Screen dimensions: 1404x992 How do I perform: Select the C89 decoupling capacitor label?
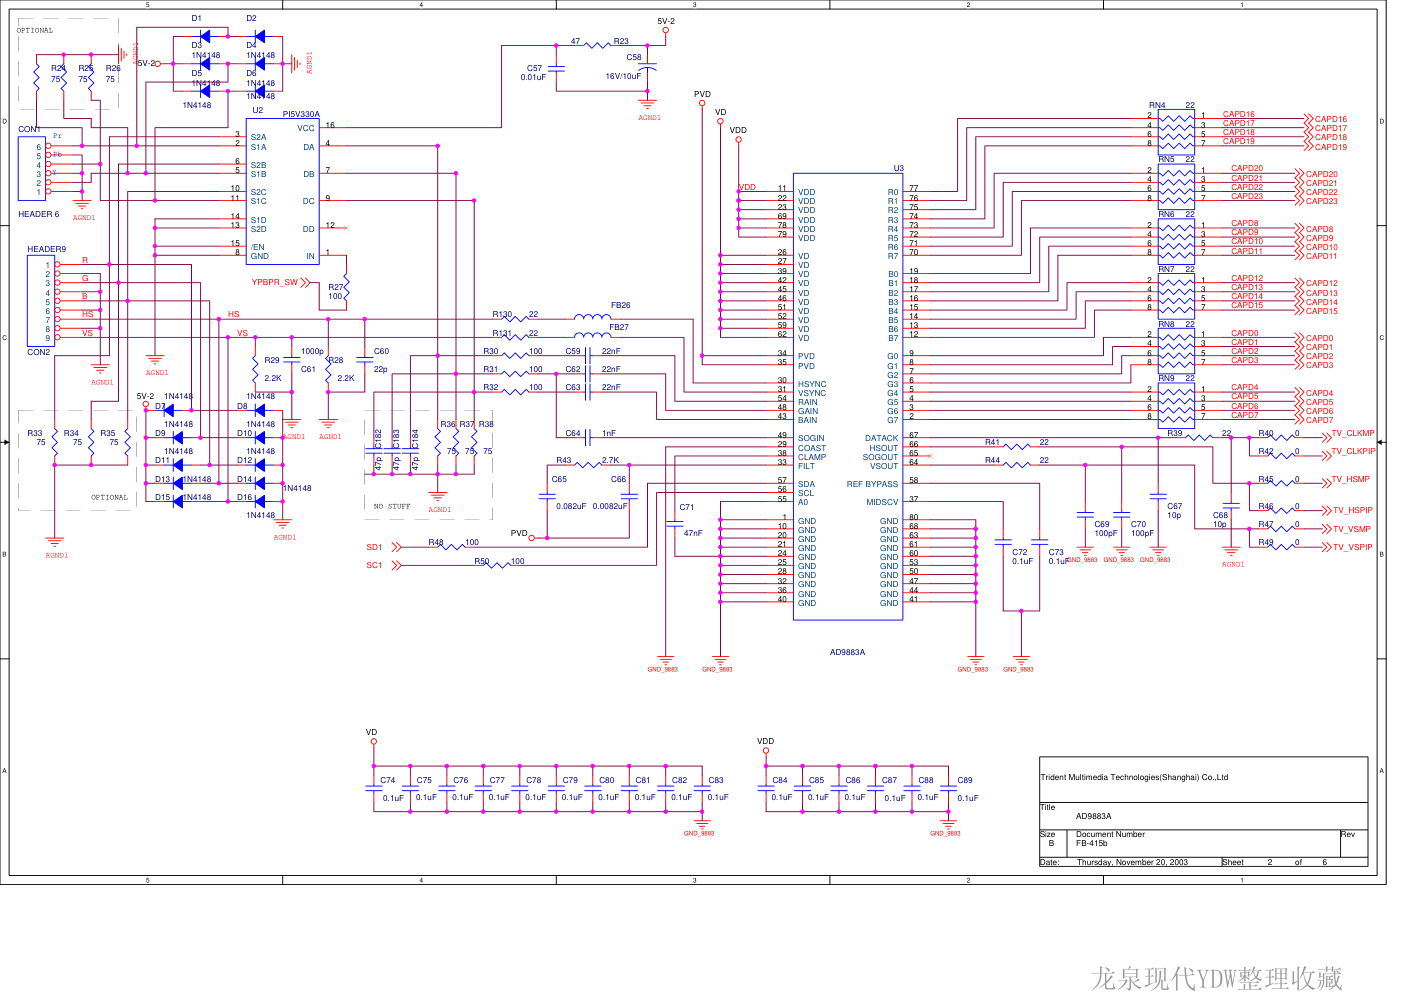pyautogui.click(x=965, y=780)
